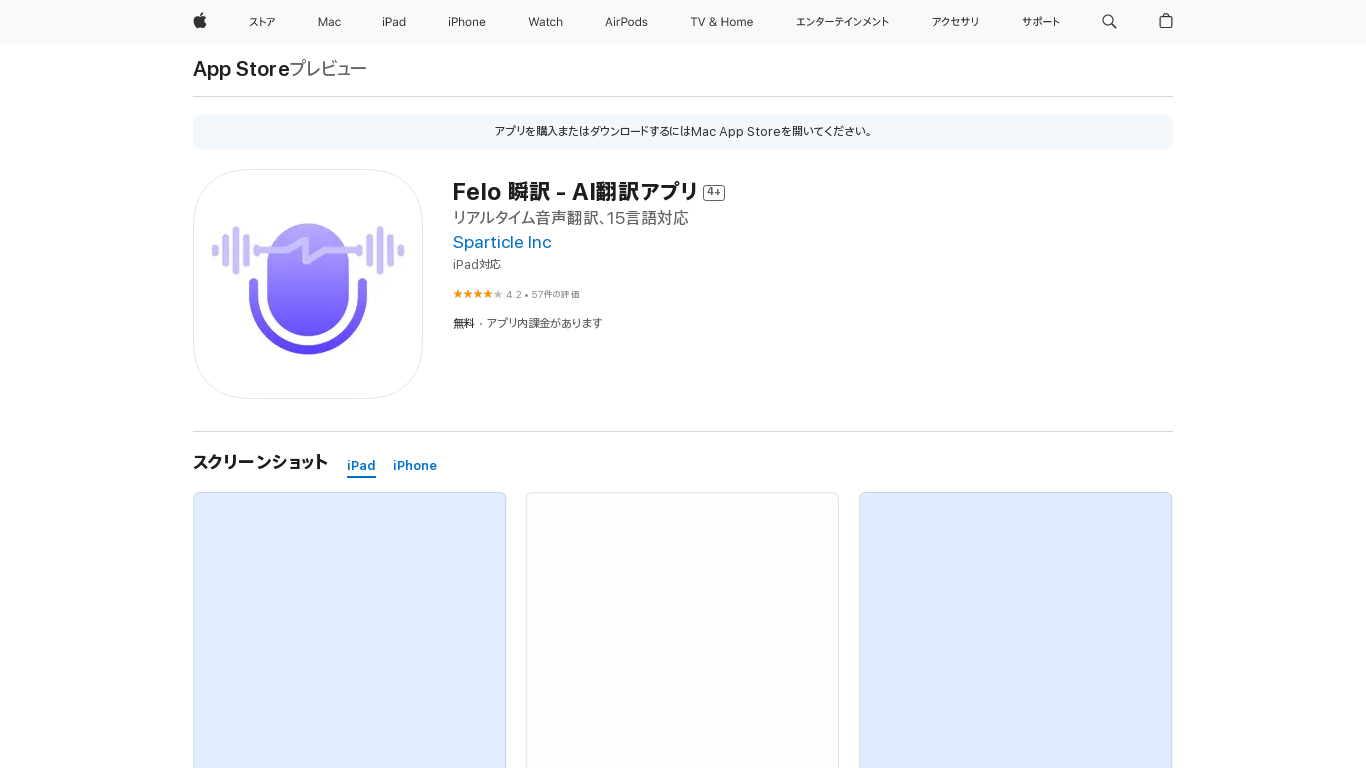Open the Sparticle Inc developer link

point(502,242)
